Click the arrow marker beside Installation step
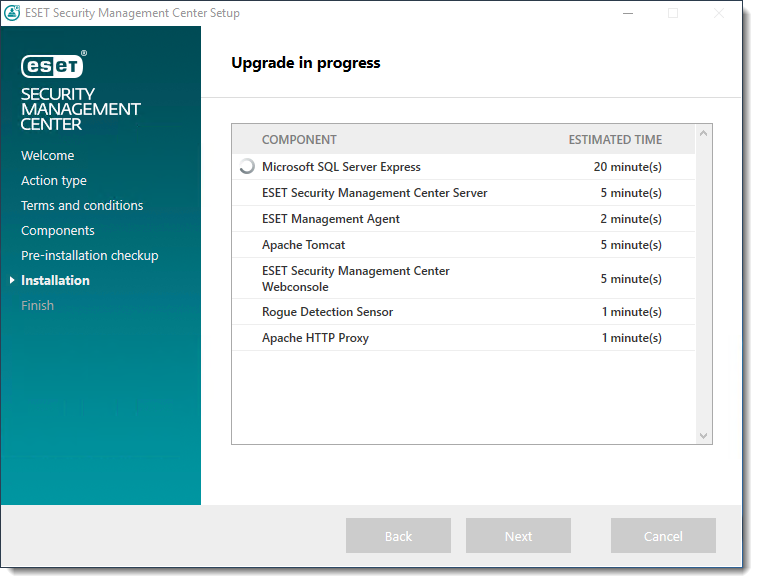 pyautogui.click(x=13, y=280)
